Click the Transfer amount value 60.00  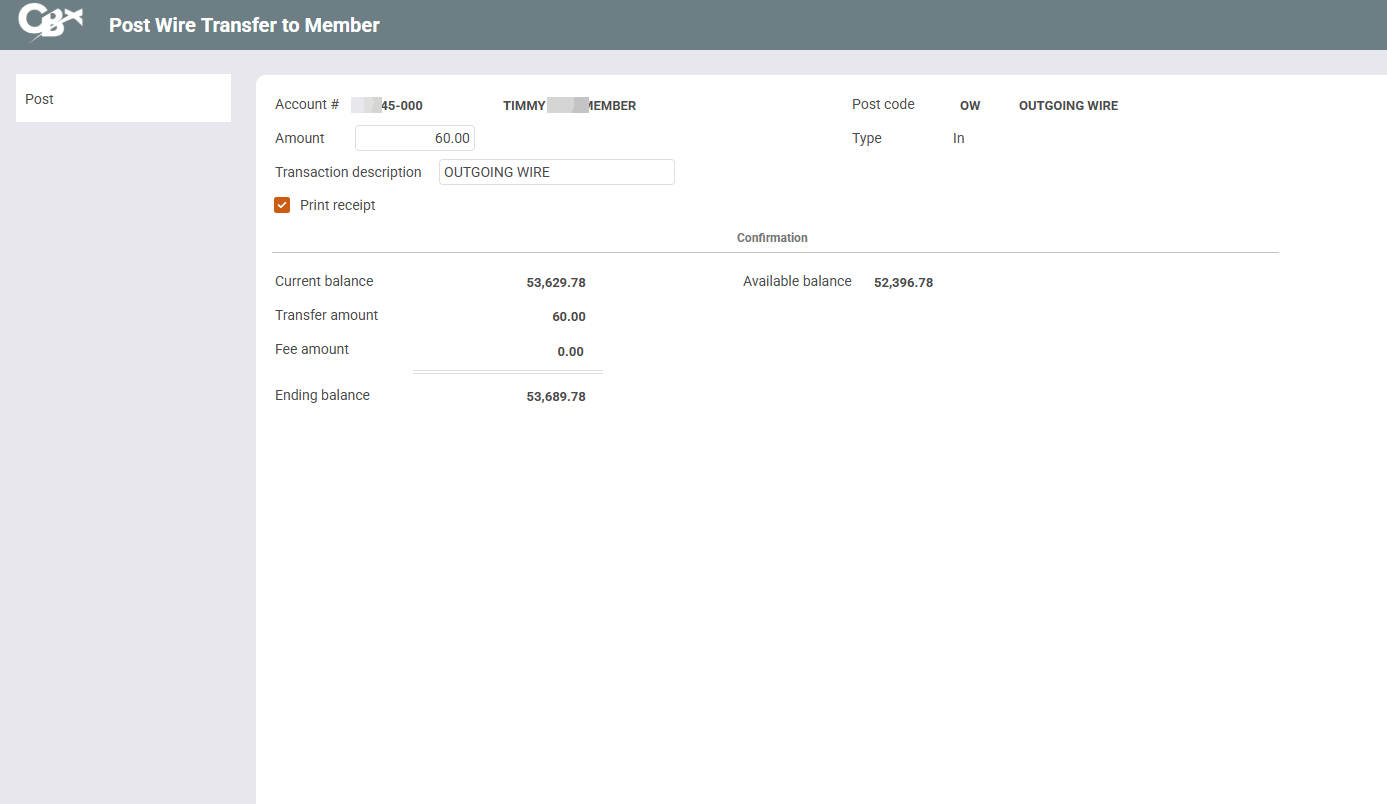pyautogui.click(x=568, y=317)
